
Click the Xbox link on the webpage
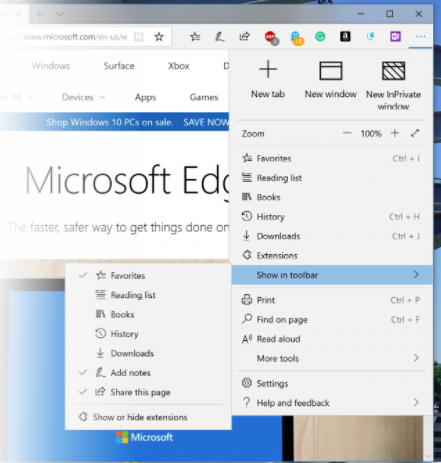(179, 66)
